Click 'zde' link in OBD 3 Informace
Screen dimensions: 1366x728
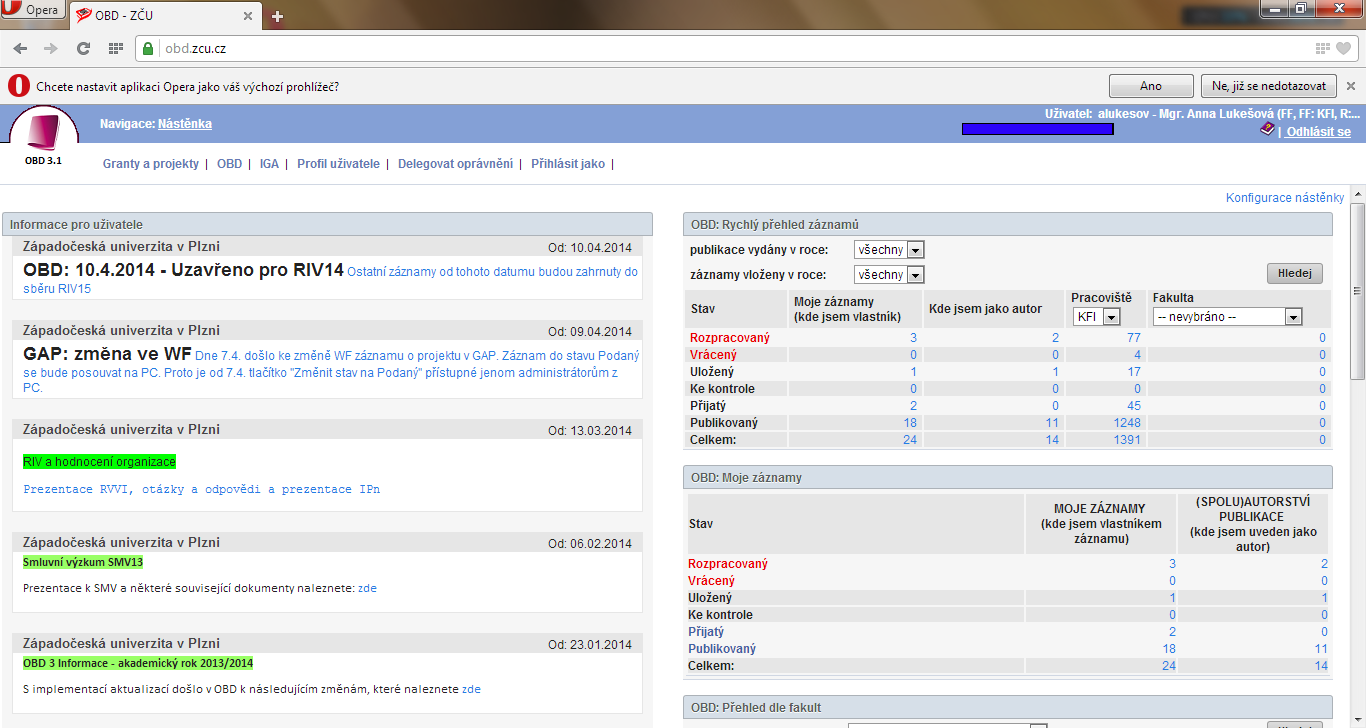click(471, 689)
